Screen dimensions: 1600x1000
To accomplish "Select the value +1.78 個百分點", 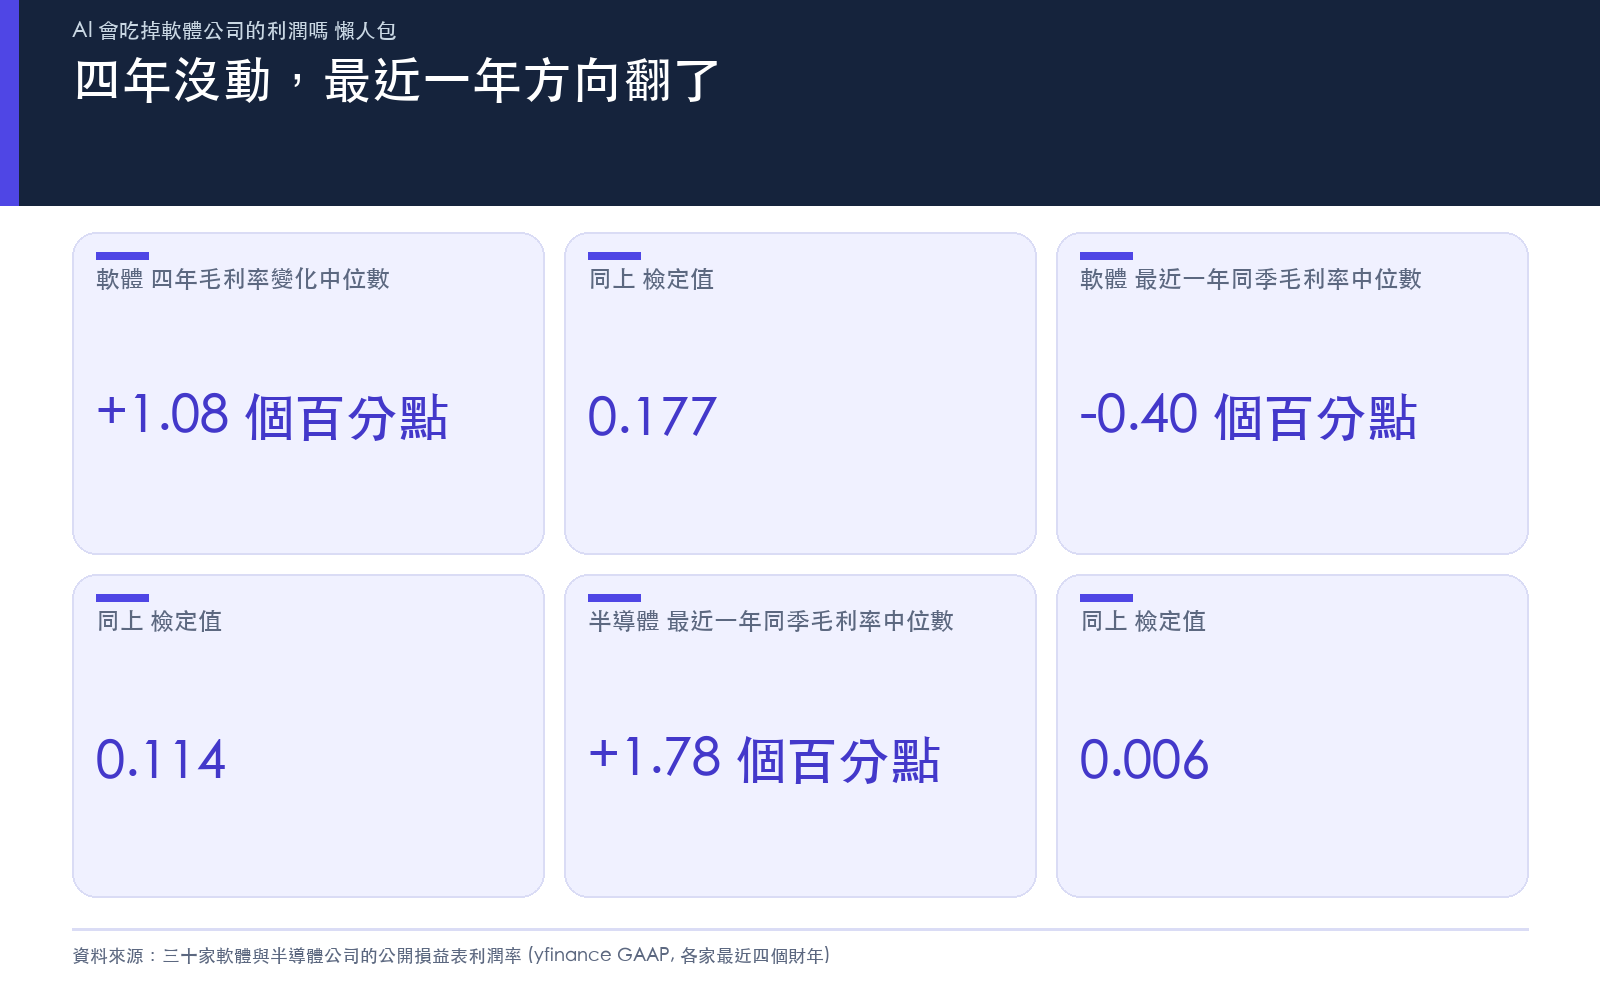I will [x=764, y=759].
